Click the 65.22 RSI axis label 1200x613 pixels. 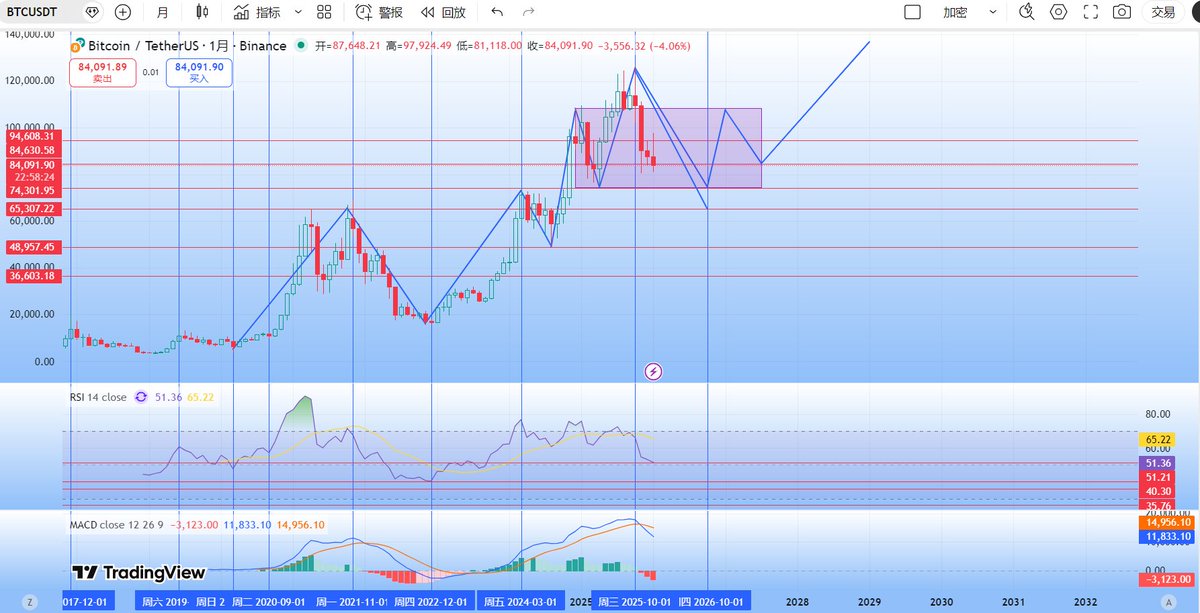point(1155,439)
